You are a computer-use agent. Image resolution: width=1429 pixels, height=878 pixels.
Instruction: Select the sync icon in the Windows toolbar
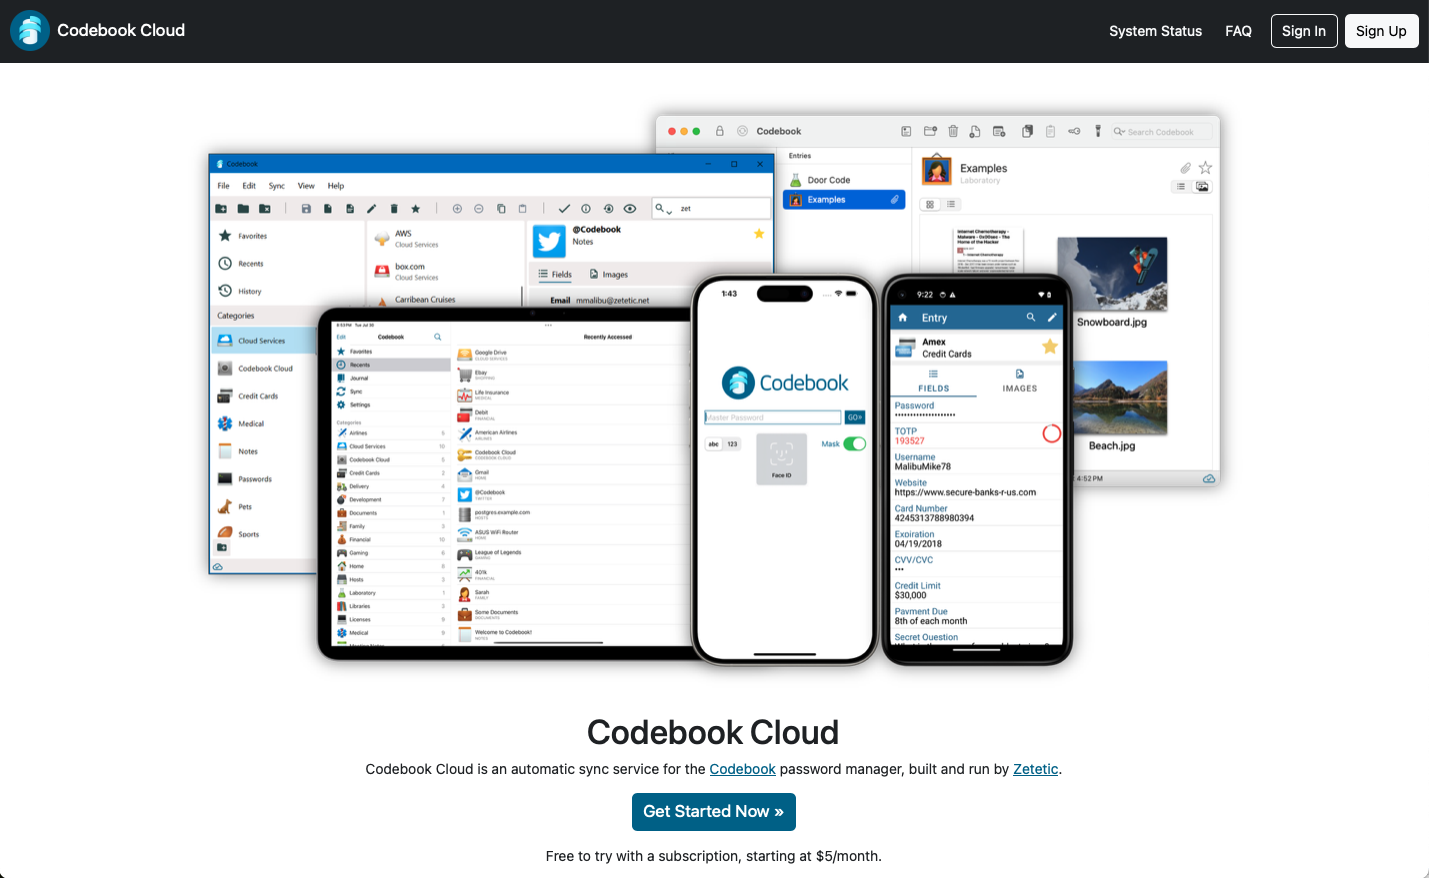(608, 209)
